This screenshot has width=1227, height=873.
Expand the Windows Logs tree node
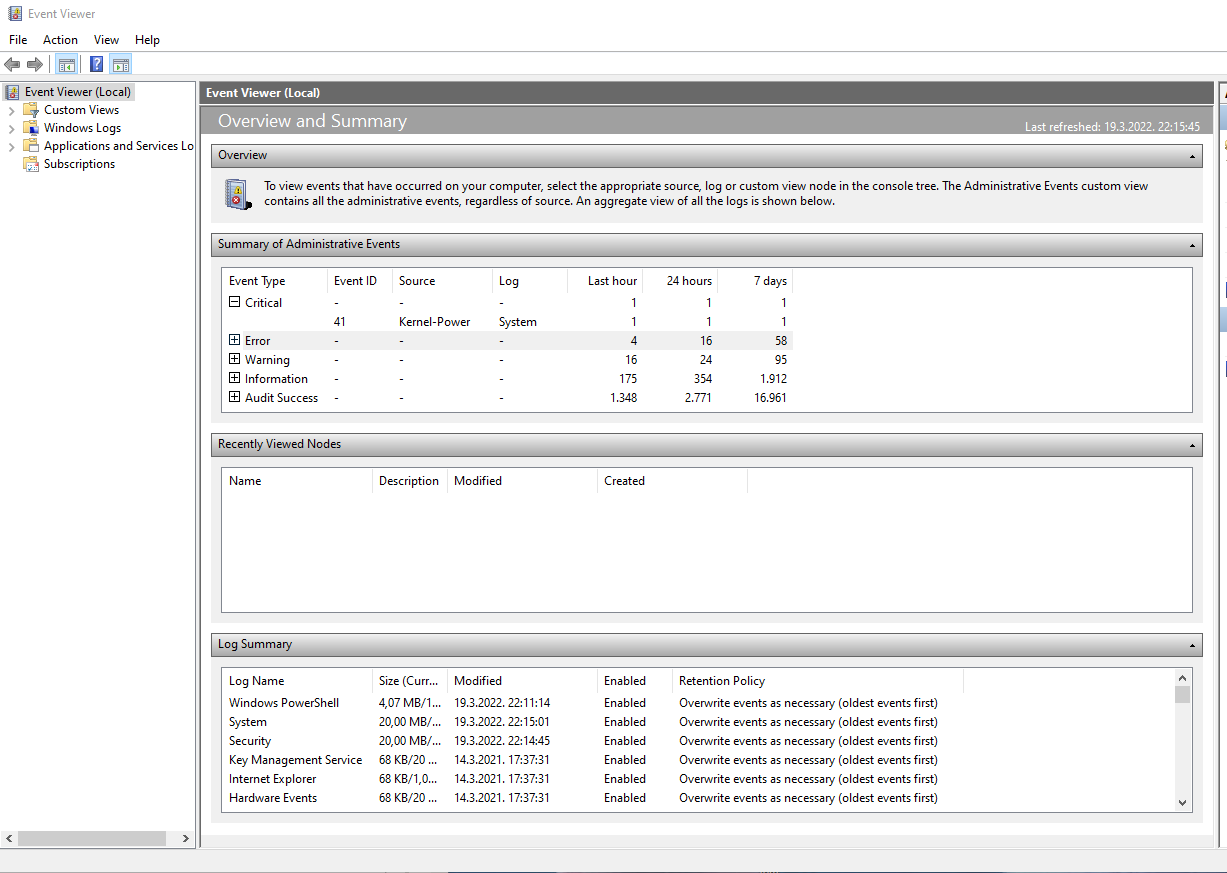11,128
